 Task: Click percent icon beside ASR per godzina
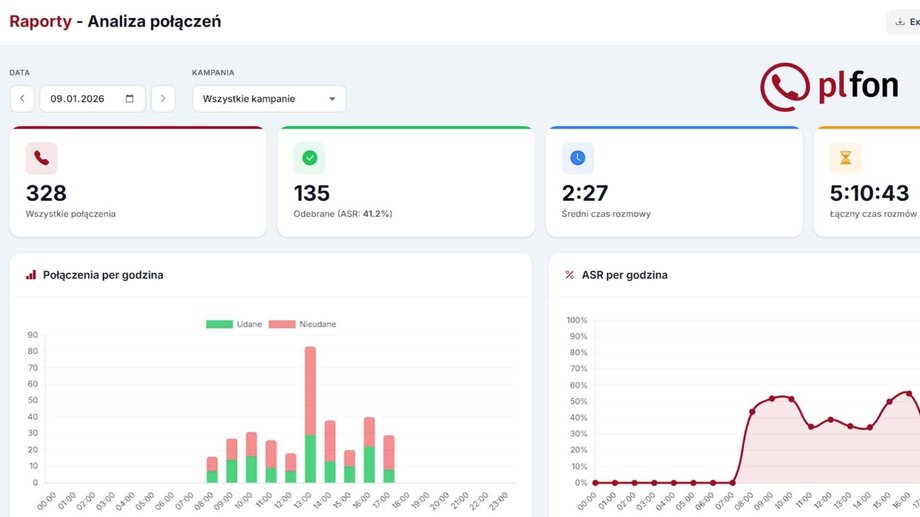tap(569, 275)
